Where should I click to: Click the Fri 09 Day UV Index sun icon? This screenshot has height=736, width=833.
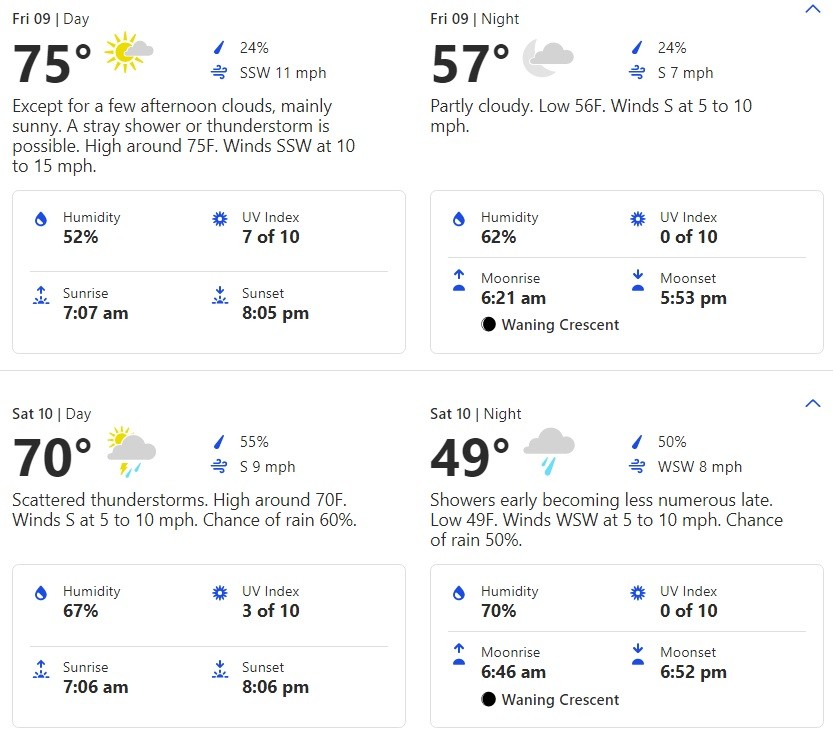point(219,219)
